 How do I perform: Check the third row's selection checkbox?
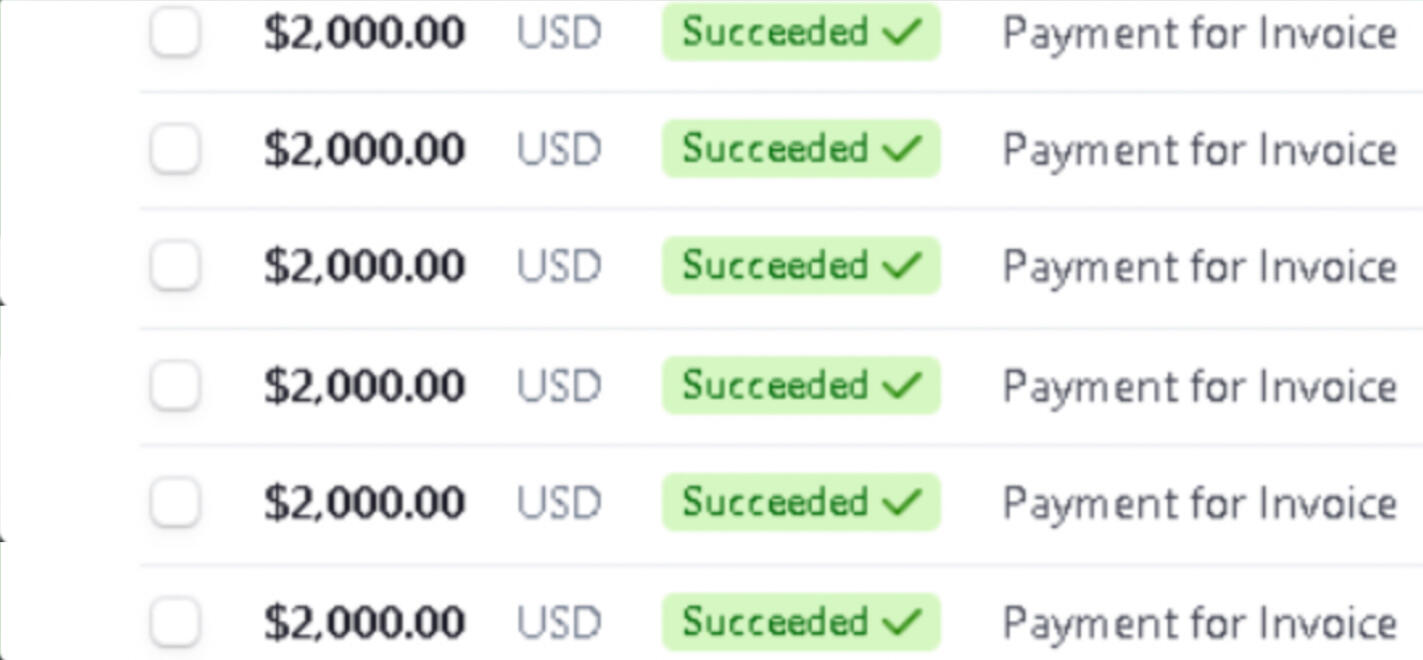pyautogui.click(x=175, y=266)
